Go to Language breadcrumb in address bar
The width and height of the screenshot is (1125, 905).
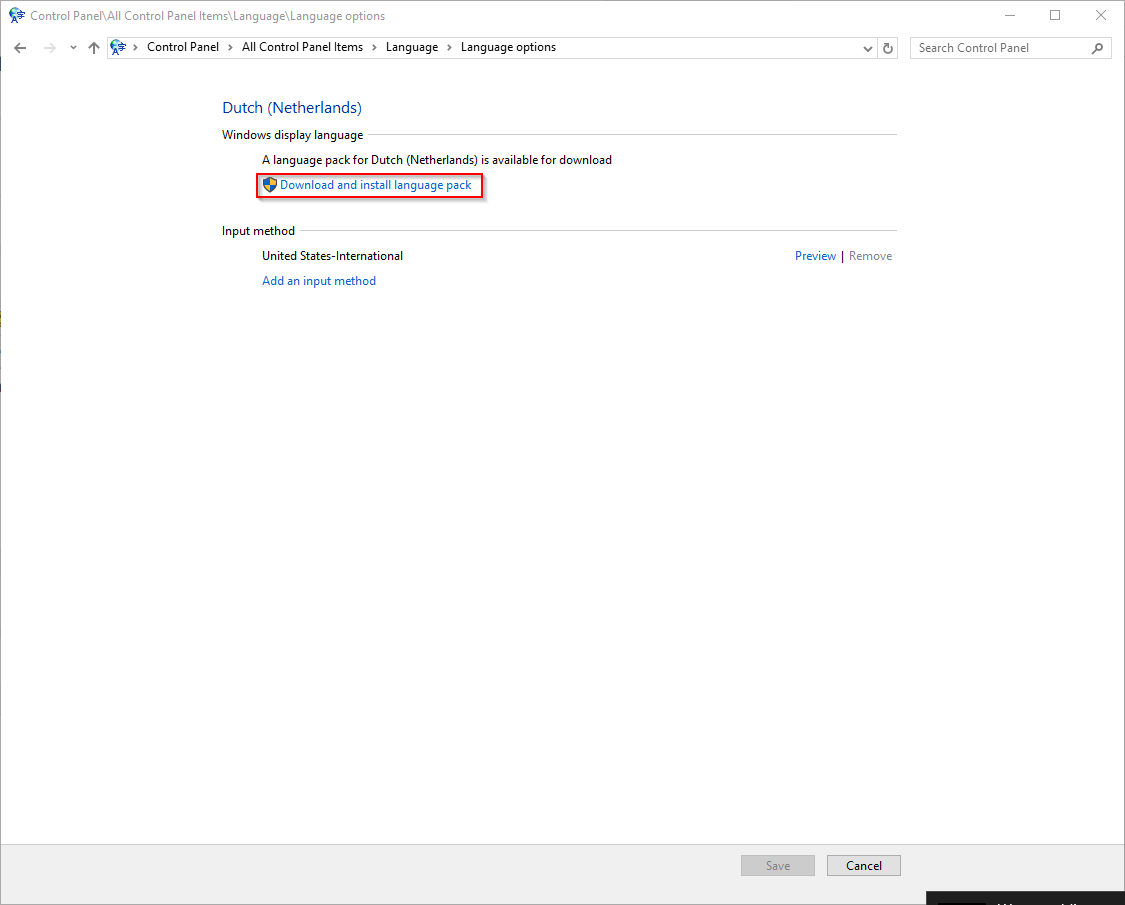[x=411, y=47]
